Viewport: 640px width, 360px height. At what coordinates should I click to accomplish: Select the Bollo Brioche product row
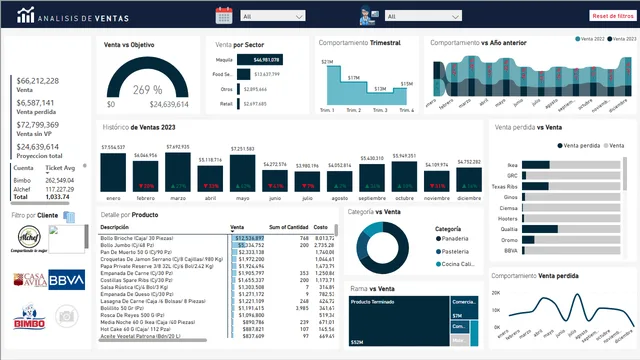pos(217,238)
